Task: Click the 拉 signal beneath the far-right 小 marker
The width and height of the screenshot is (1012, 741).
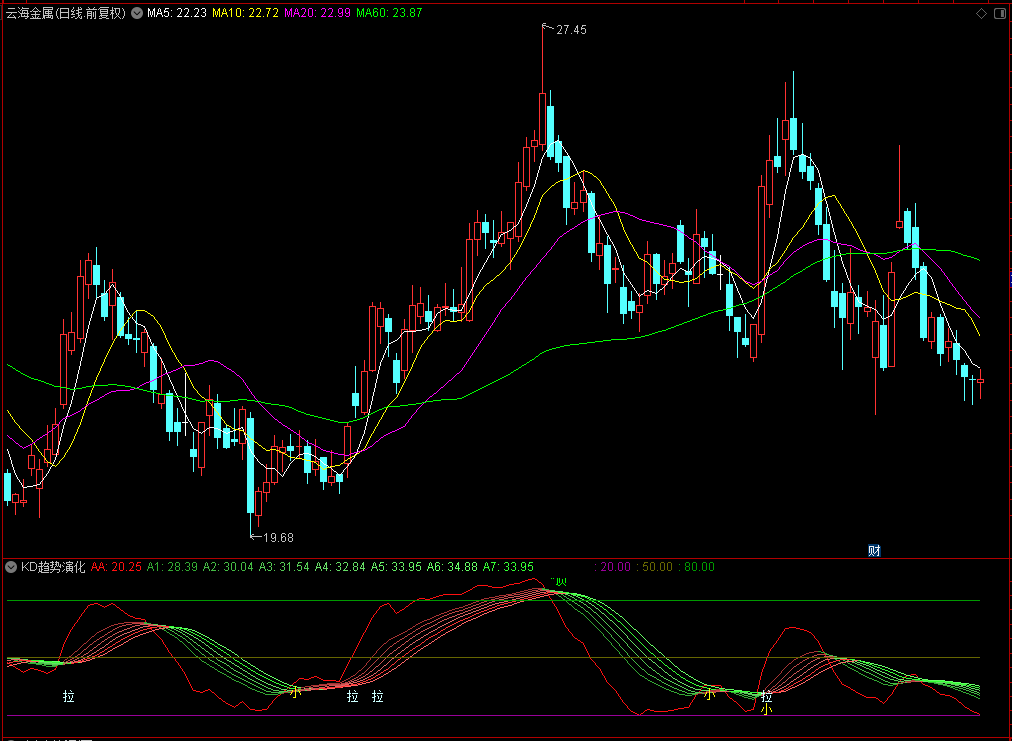Action: [766, 697]
